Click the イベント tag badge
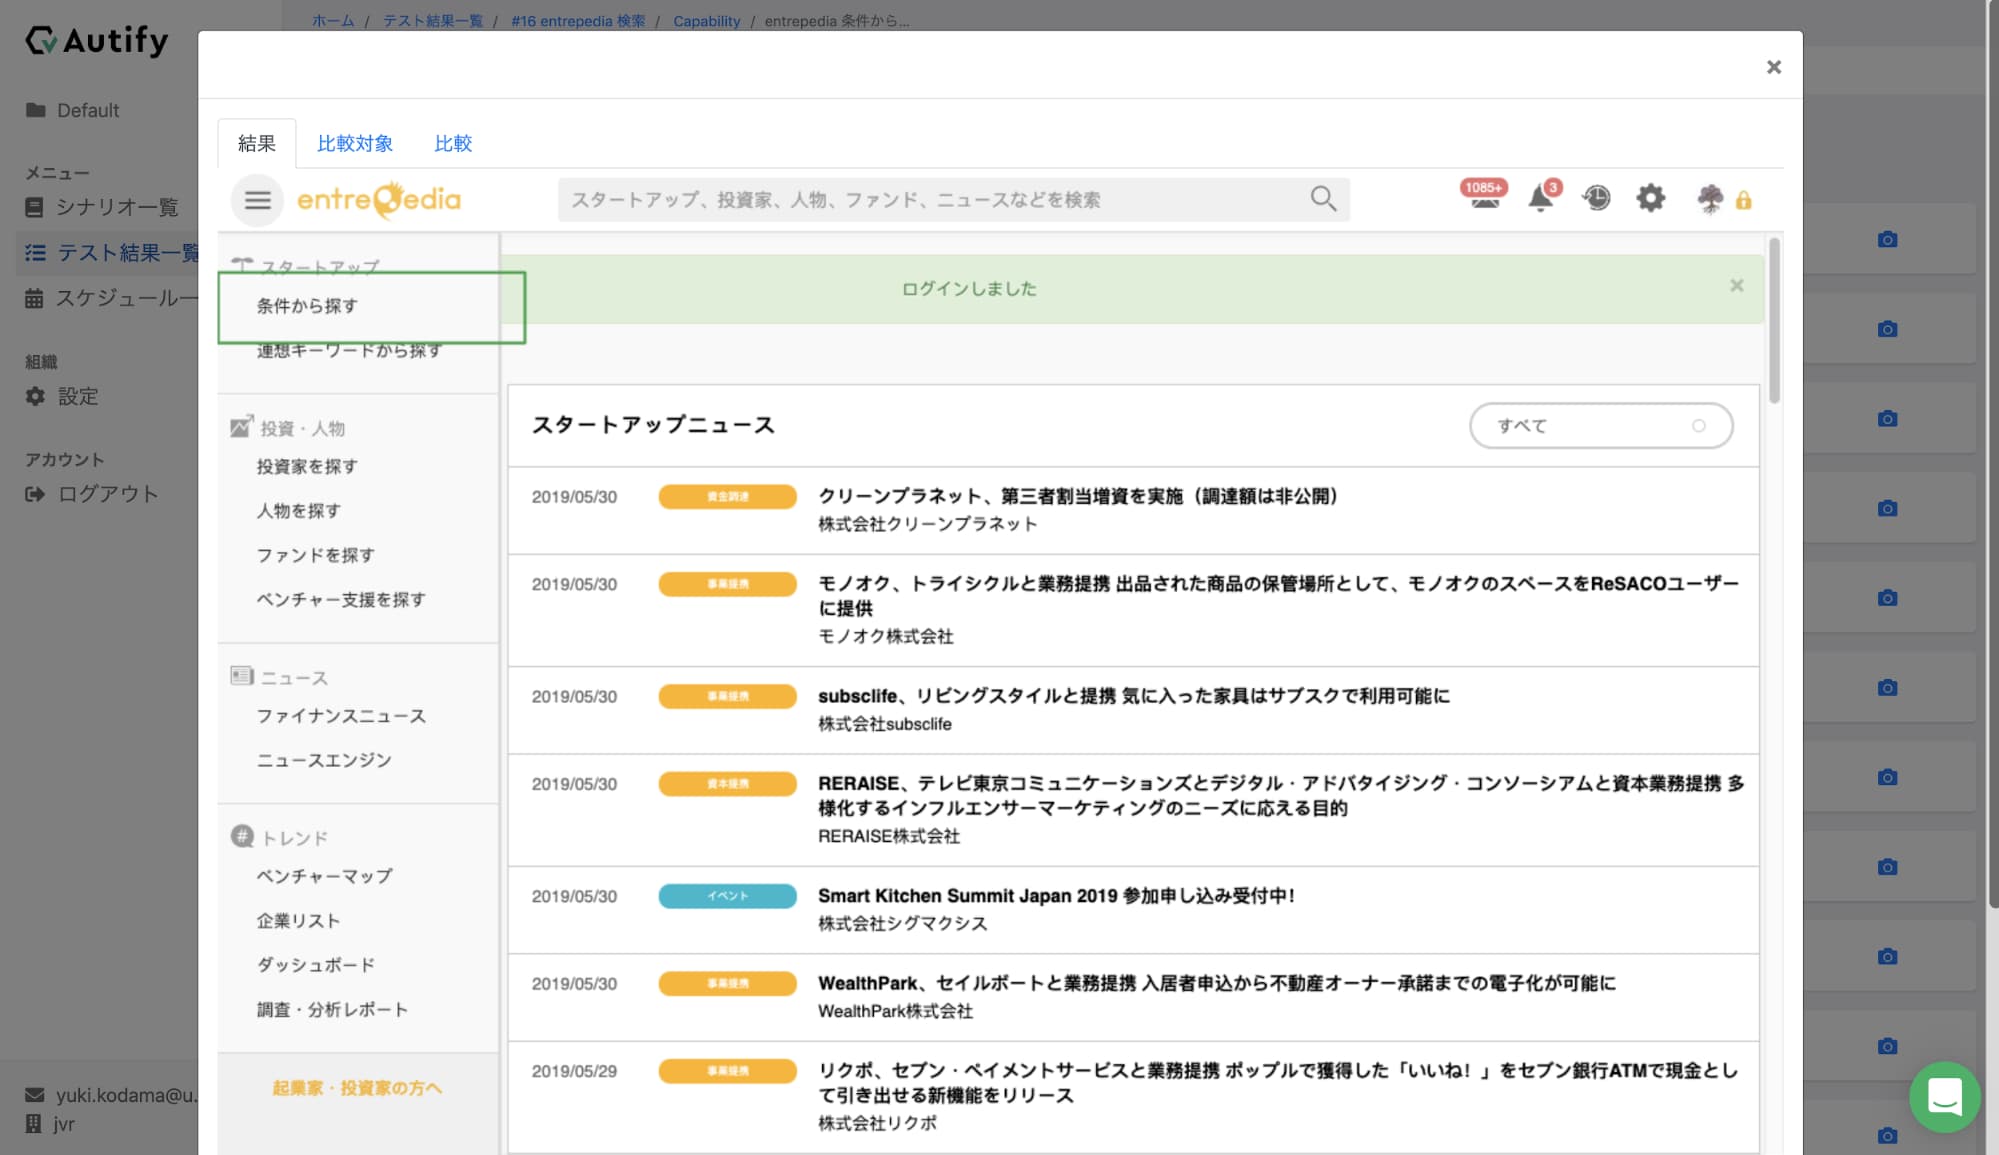 point(727,896)
